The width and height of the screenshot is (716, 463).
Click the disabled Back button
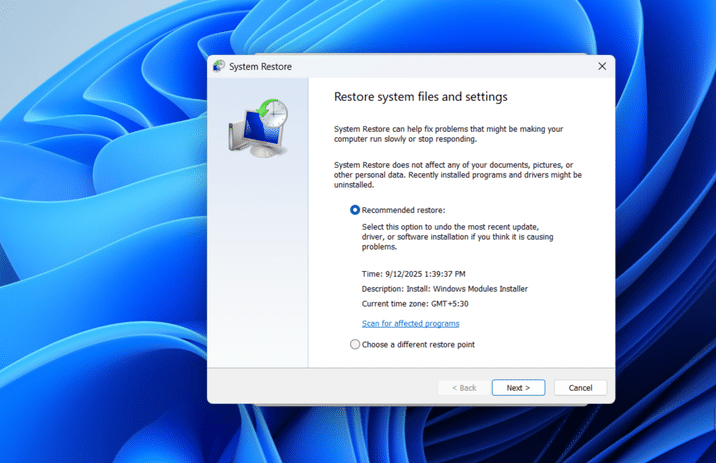(464, 388)
